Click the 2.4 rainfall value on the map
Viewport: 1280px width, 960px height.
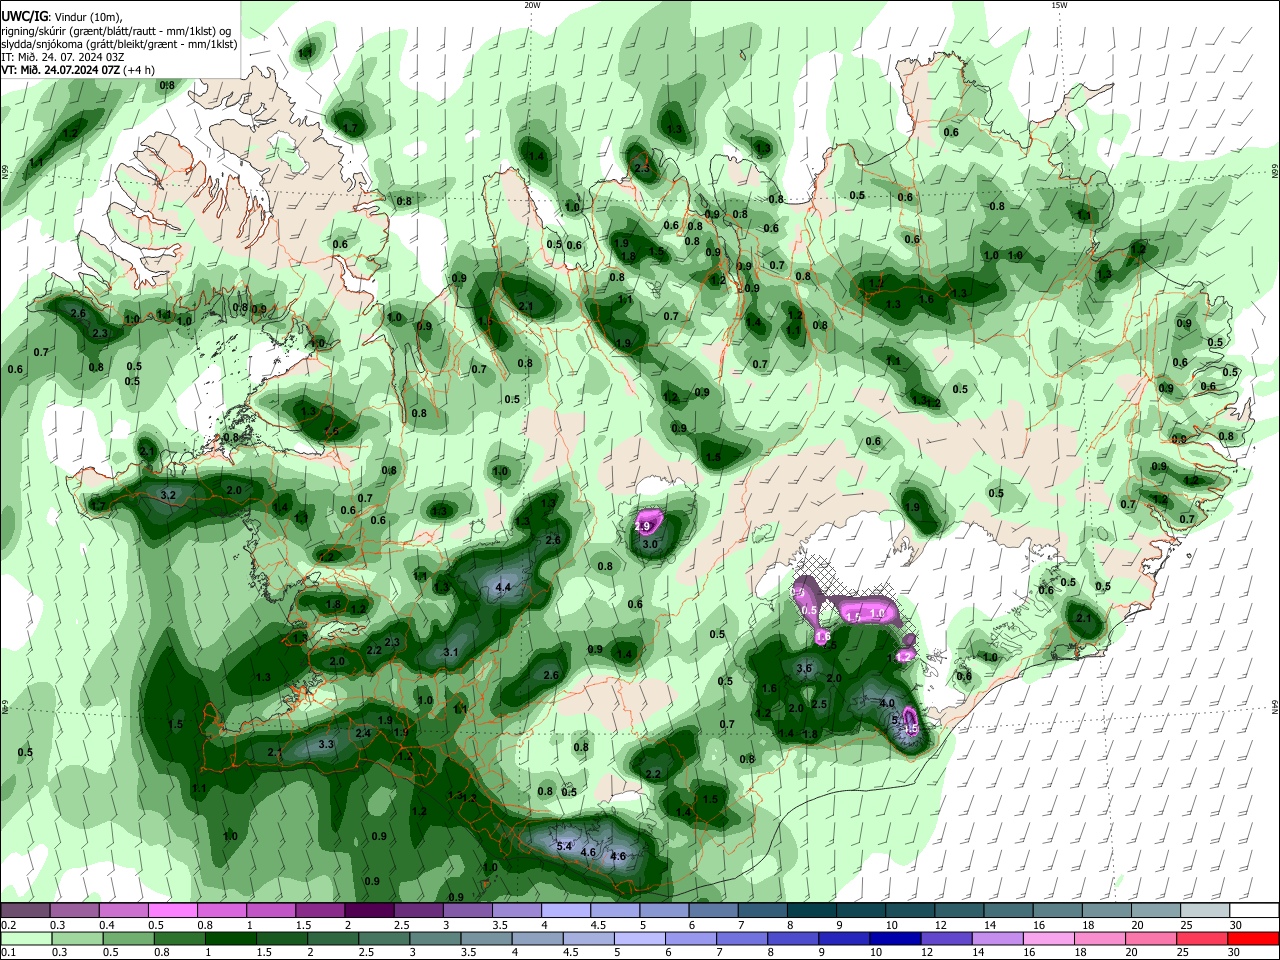364,734
